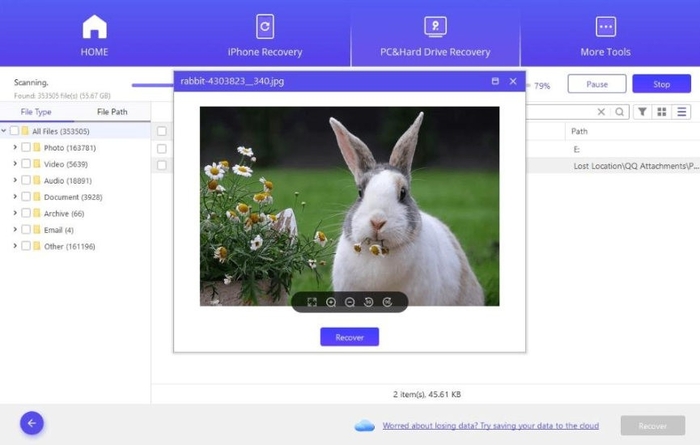Zoom in on the rabbit preview image
Image resolution: width=700 pixels, height=445 pixels.
coord(331,302)
